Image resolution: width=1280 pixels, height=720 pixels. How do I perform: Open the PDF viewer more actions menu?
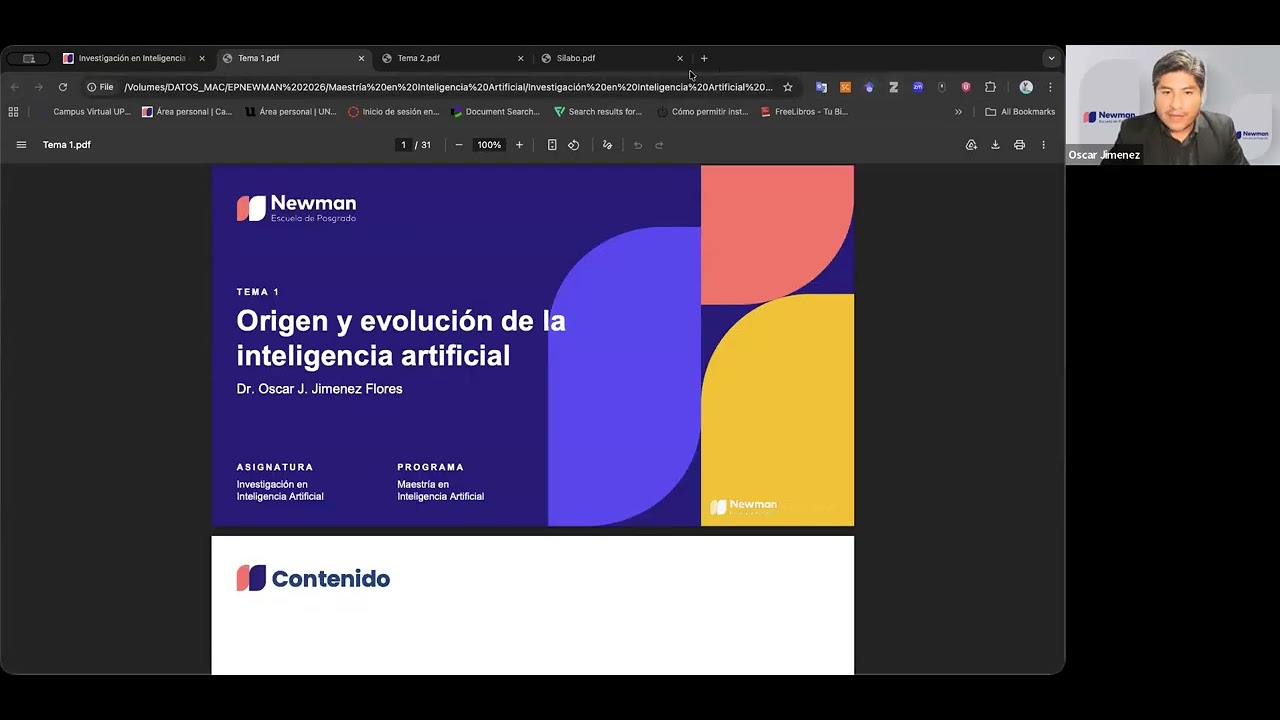tap(1043, 145)
